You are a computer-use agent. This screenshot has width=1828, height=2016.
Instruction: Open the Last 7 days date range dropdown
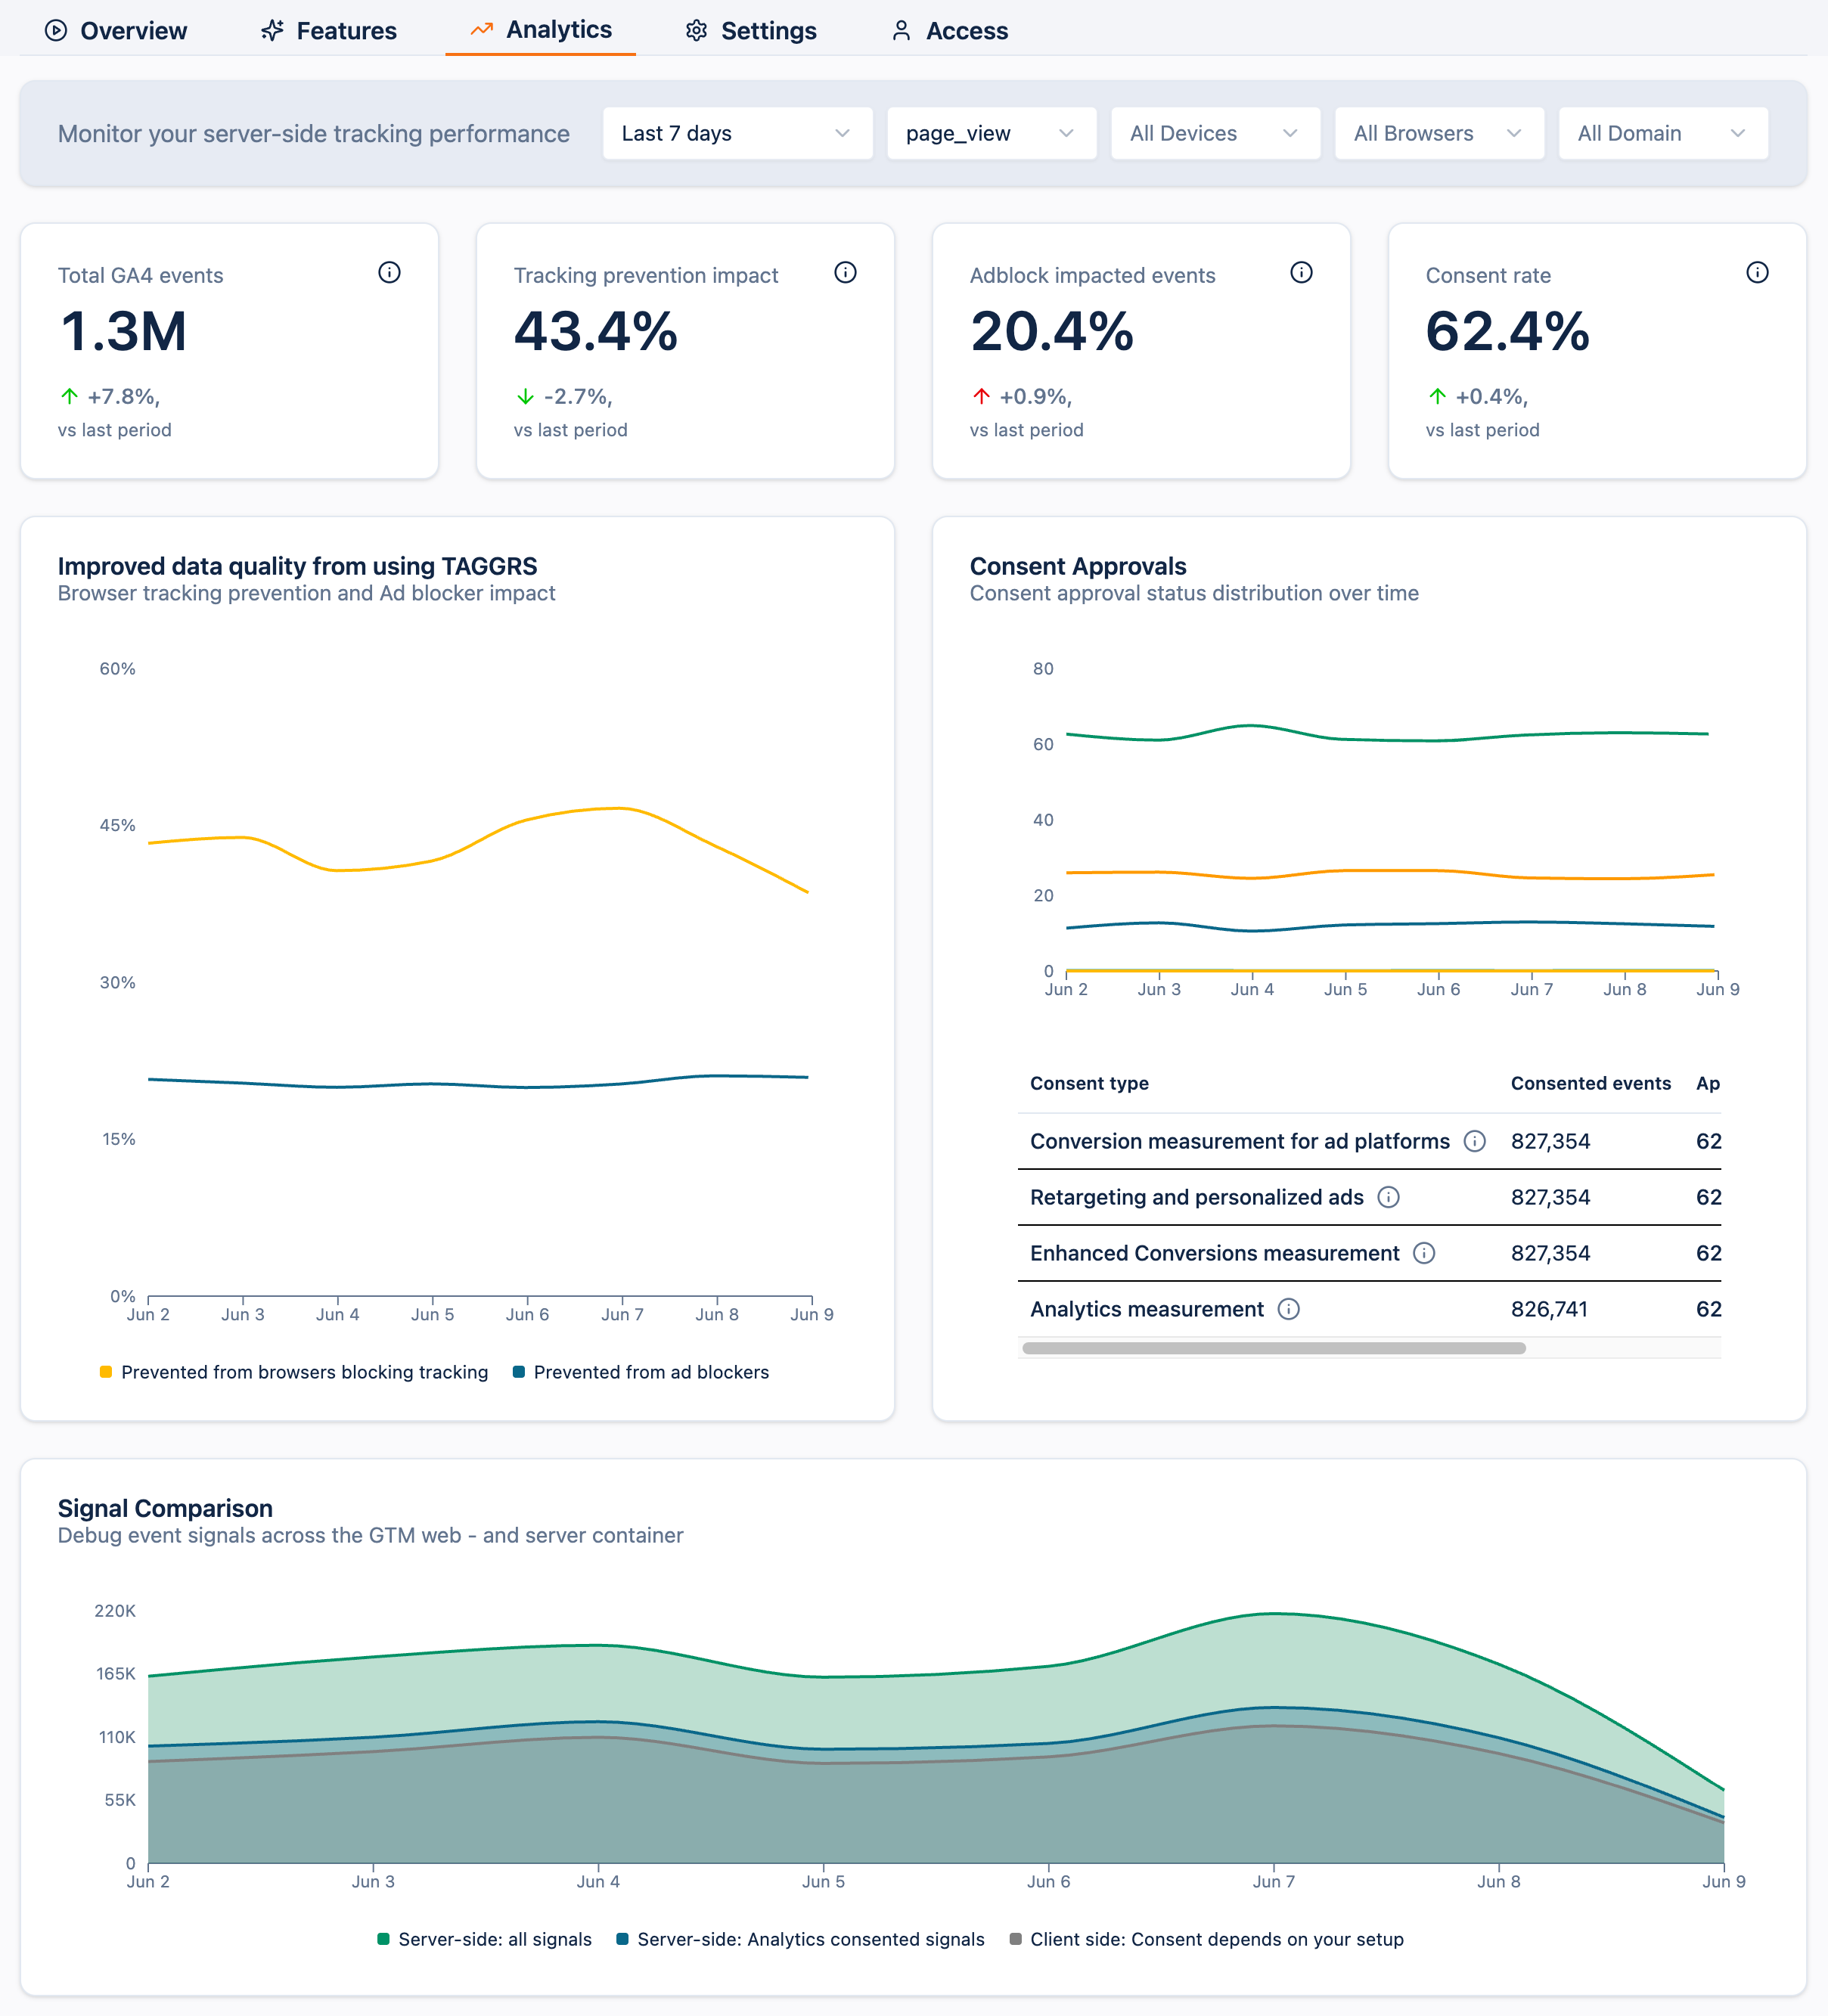pos(737,133)
